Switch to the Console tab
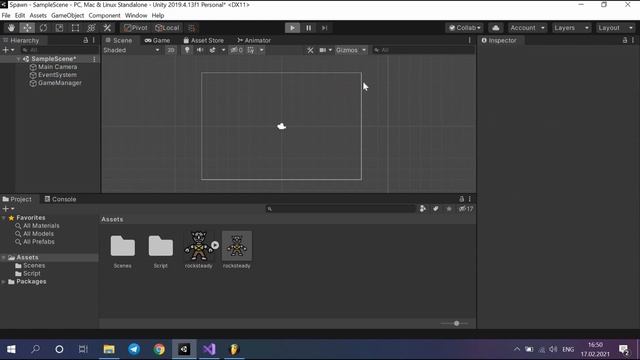 60,199
